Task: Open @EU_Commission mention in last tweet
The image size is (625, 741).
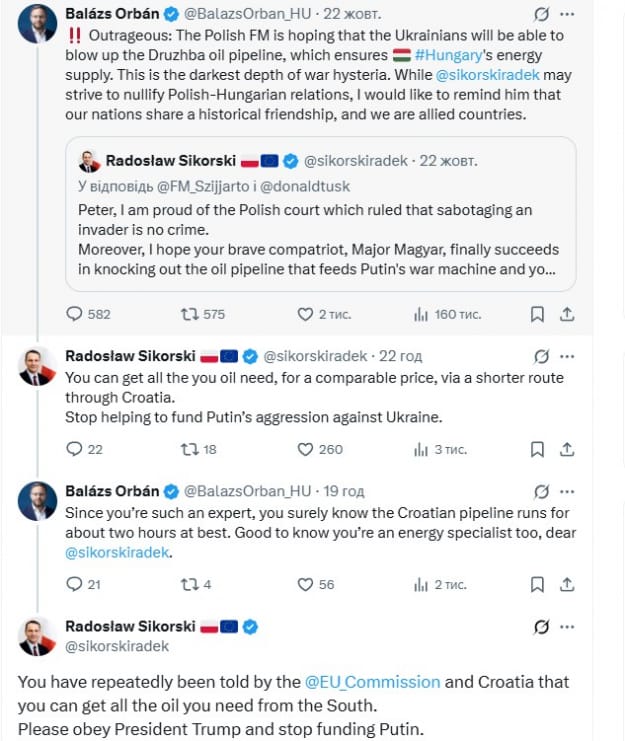Action: point(373,682)
